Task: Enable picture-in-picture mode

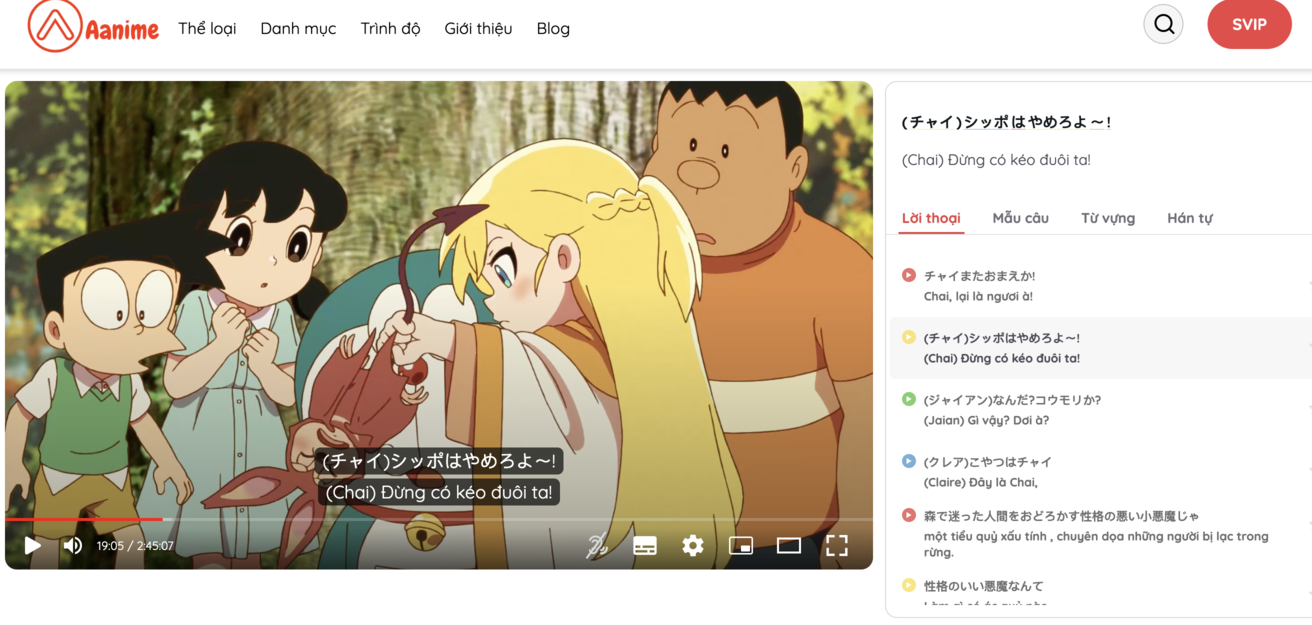Action: click(x=742, y=545)
